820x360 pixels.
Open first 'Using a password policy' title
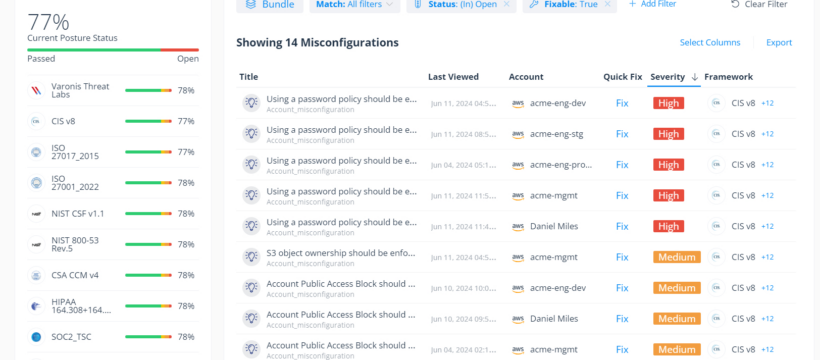(x=341, y=98)
